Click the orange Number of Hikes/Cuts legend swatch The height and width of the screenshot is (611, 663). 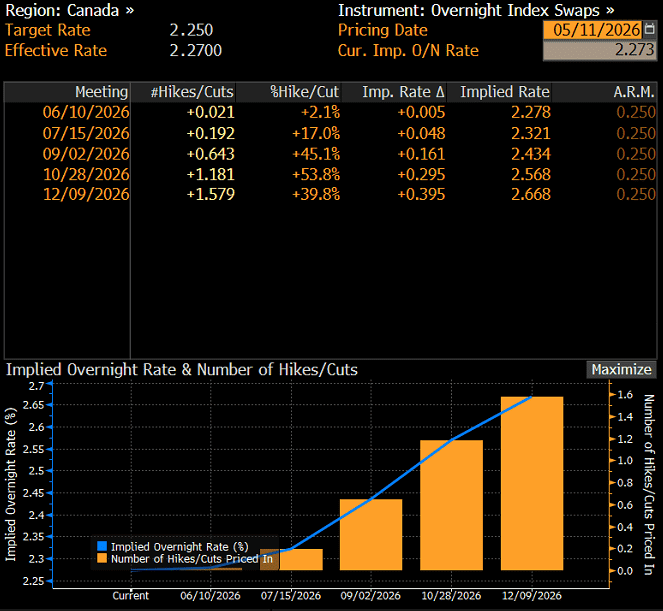tap(102, 558)
